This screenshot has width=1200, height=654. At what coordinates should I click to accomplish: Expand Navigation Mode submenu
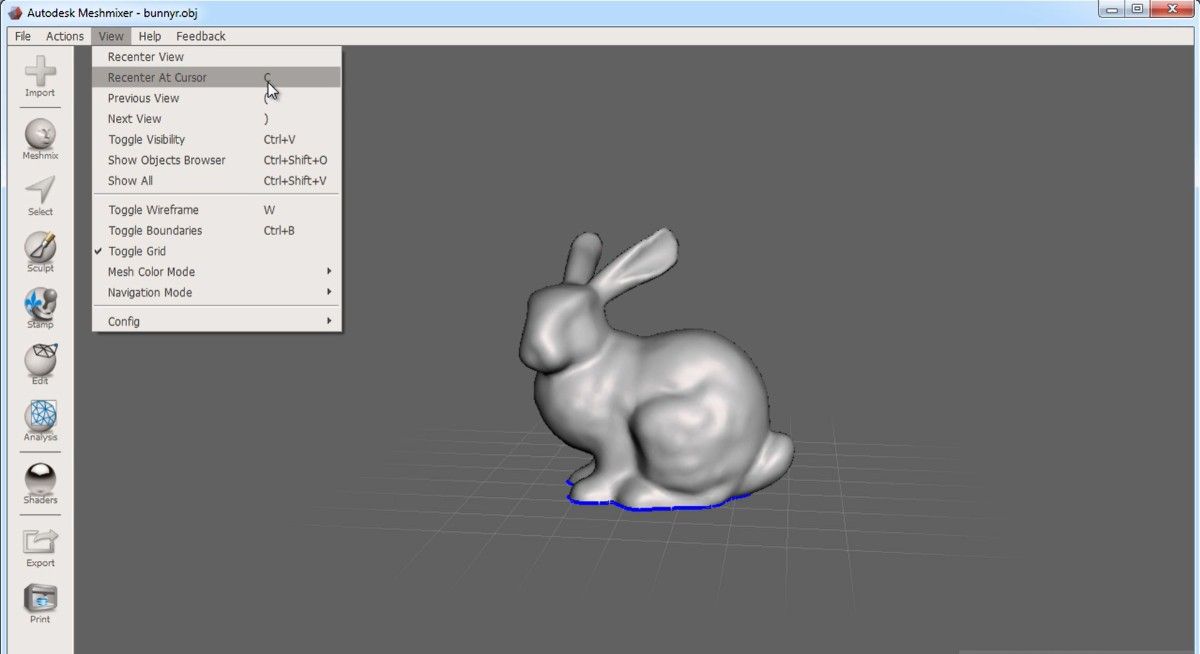[x=217, y=292]
